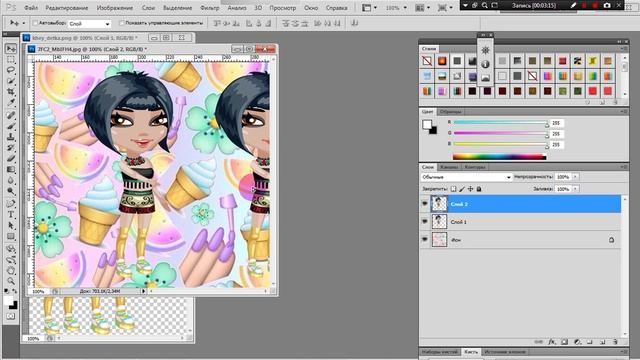Viewport: 640px width, 360px height.
Task: Toggle lock transparent pixels box
Action: pyautogui.click(x=453, y=189)
